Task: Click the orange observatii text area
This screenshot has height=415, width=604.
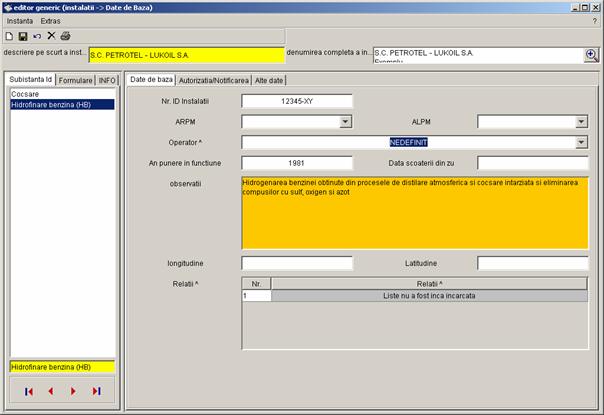Action: (x=414, y=213)
